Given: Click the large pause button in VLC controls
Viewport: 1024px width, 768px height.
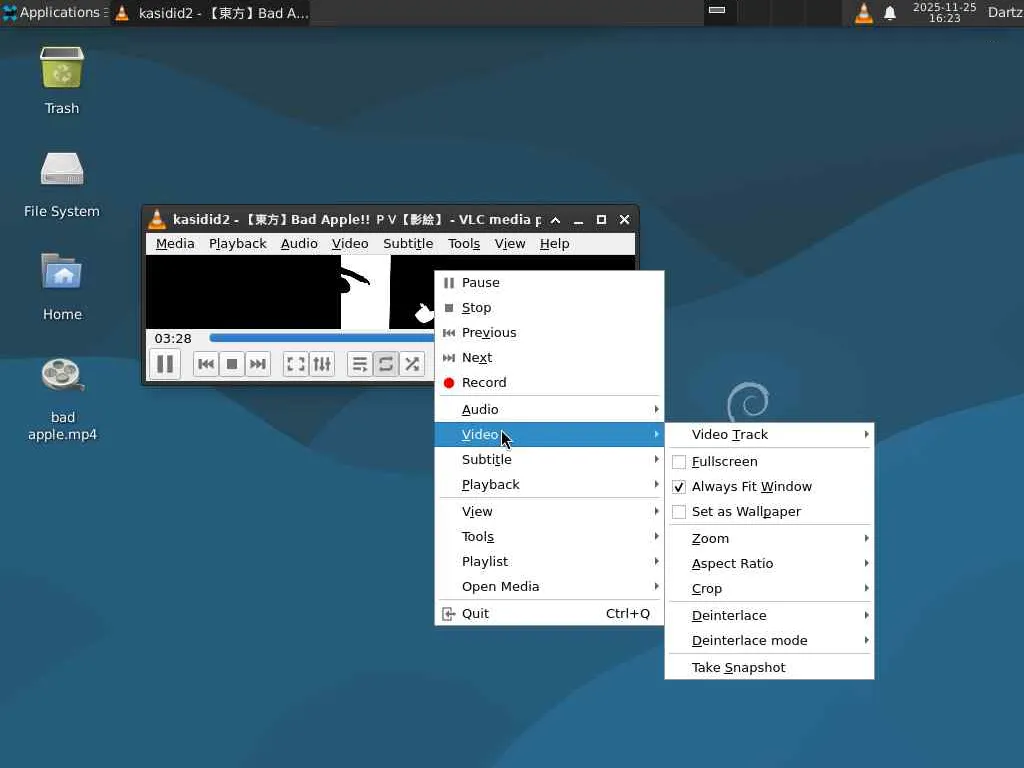Looking at the screenshot, I should [165, 364].
